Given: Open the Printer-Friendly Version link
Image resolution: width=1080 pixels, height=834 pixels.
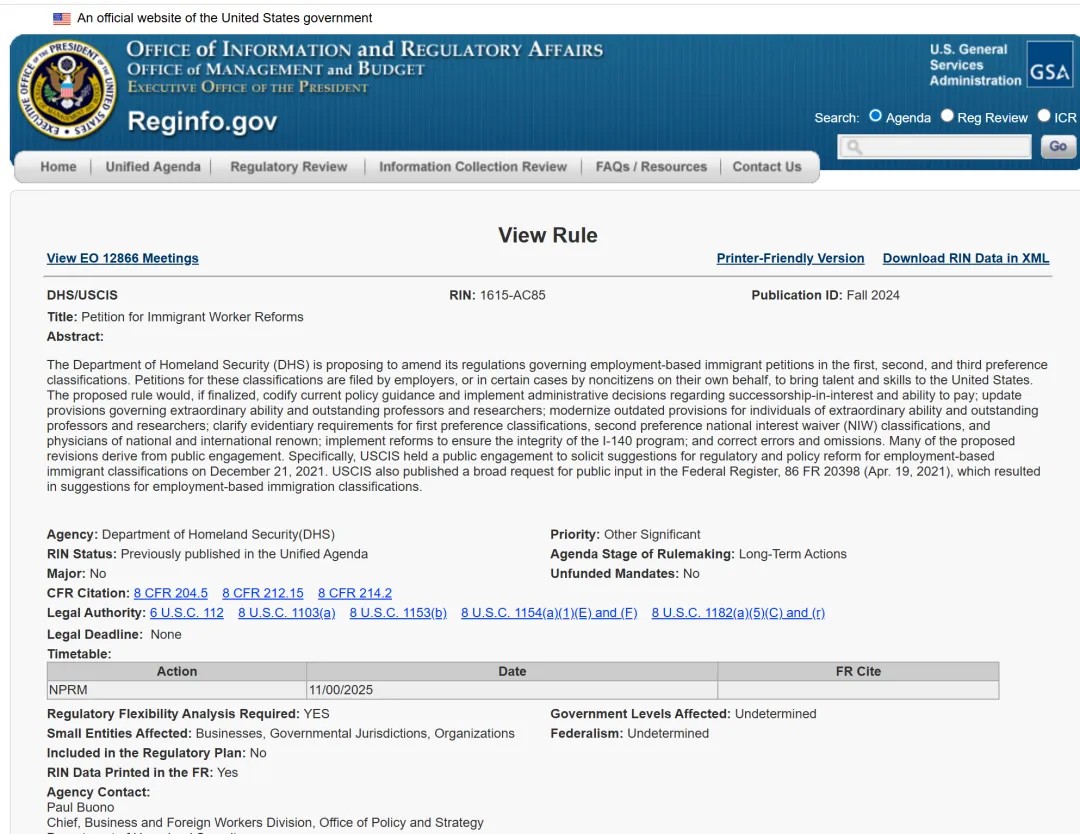Looking at the screenshot, I should 790,258.
